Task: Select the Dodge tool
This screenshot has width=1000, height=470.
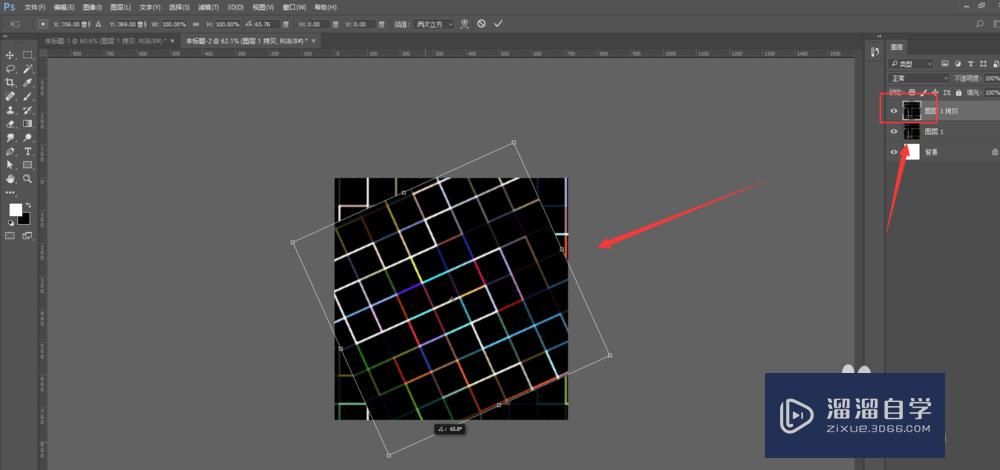Action: [28, 138]
